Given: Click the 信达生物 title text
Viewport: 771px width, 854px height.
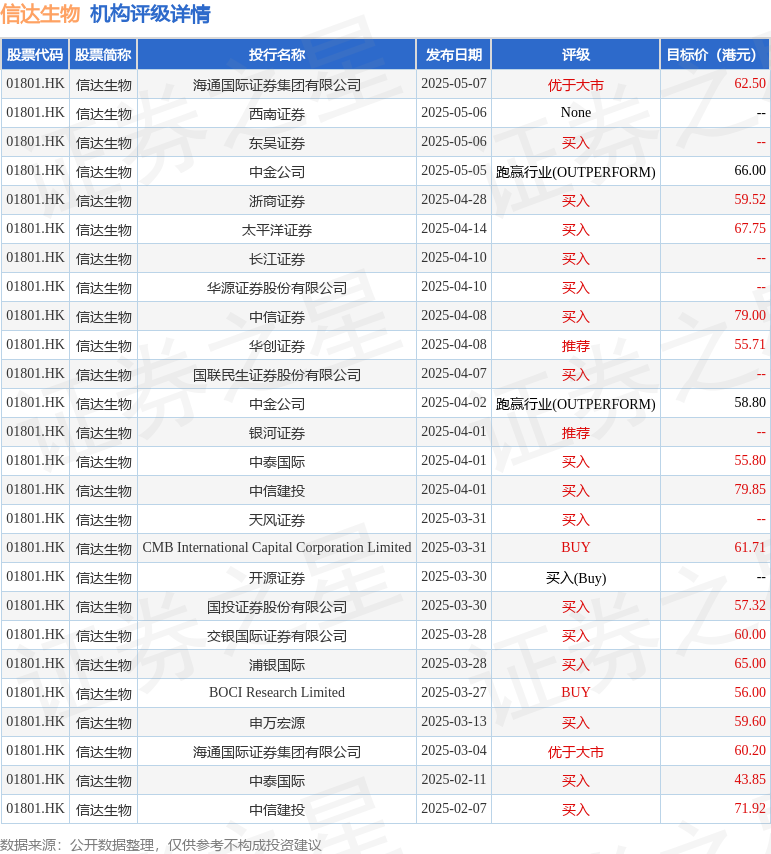Looking at the screenshot, I should [x=40, y=14].
